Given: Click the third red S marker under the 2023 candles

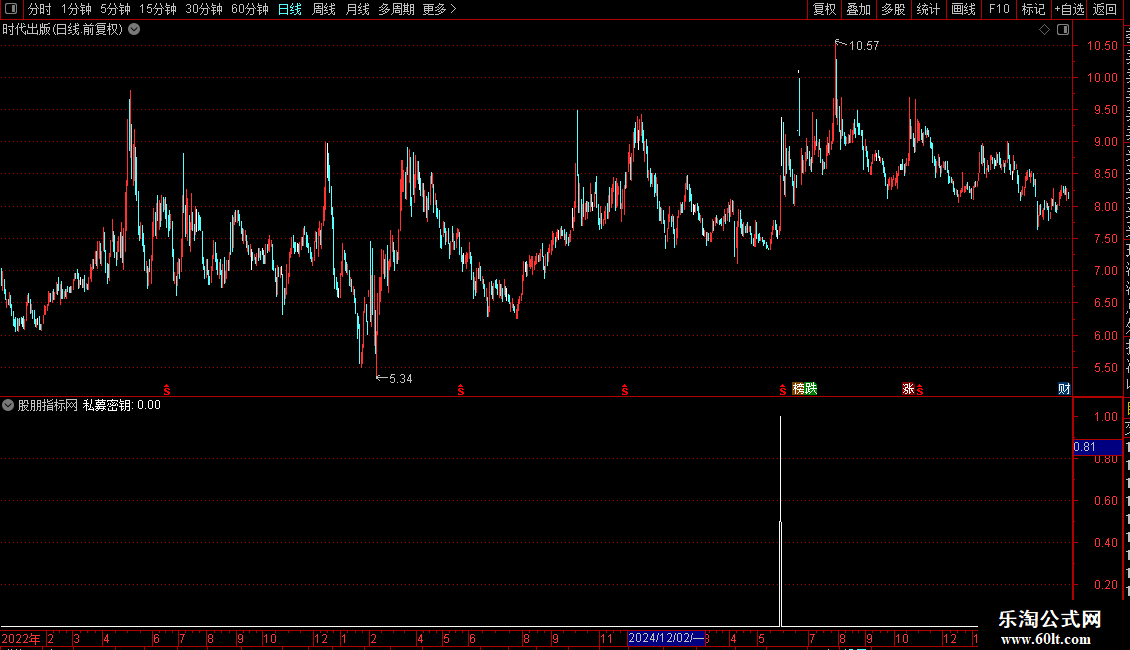Looking at the screenshot, I should (625, 390).
